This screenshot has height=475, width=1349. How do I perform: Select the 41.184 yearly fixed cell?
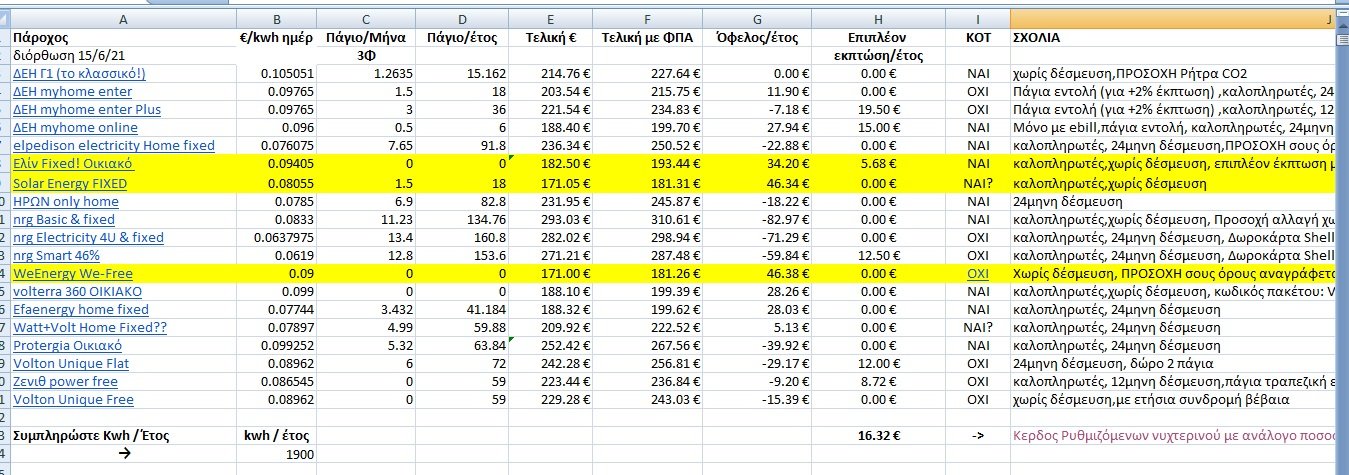[x=462, y=309]
